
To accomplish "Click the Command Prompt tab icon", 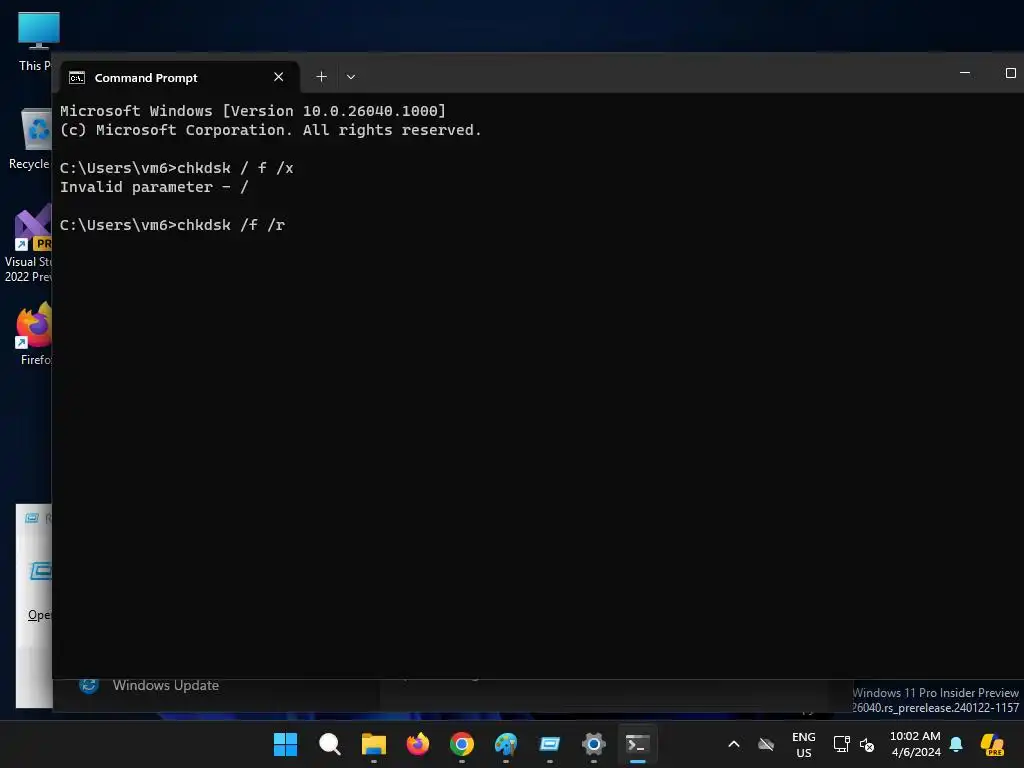I will pyautogui.click(x=77, y=78).
